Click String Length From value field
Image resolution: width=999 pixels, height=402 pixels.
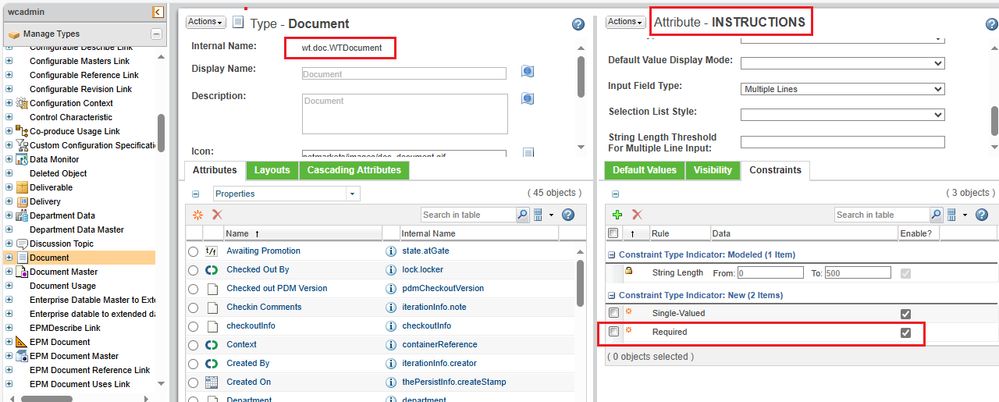(770, 273)
